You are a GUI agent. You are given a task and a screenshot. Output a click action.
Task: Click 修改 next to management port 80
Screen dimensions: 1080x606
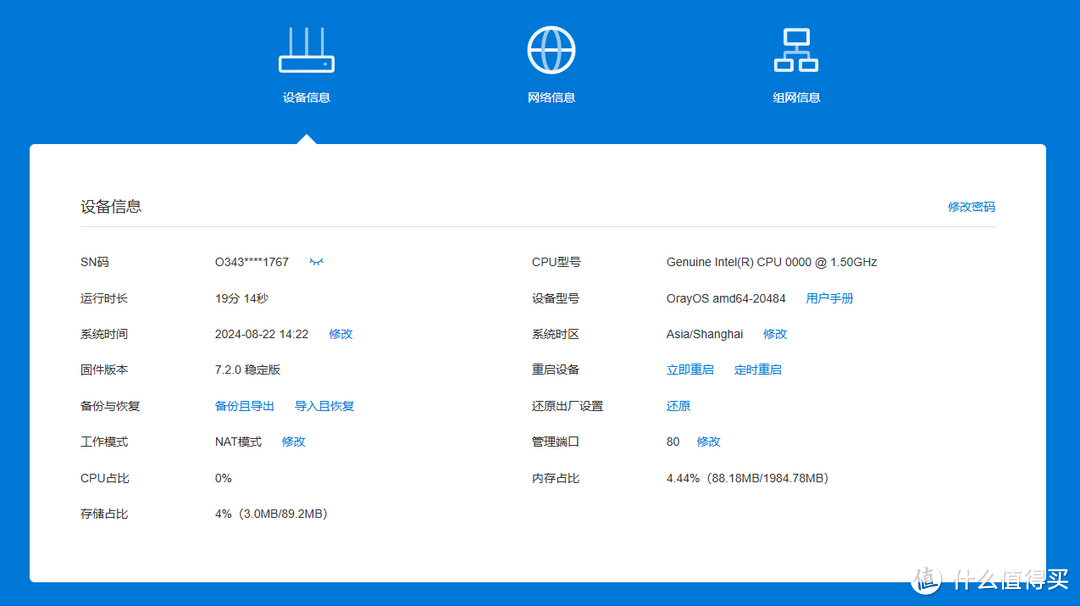[x=709, y=441]
